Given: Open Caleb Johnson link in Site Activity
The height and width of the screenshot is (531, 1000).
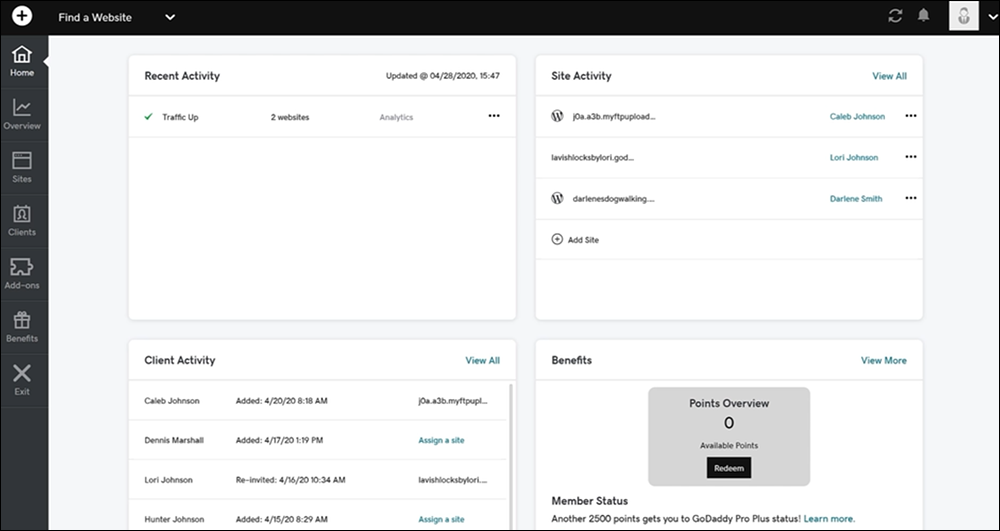Looking at the screenshot, I should 857,116.
